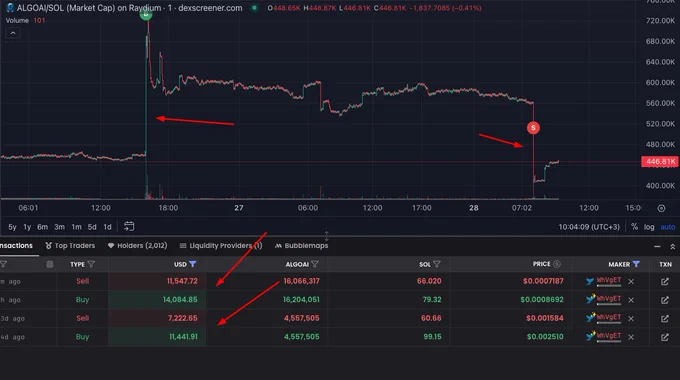Click the 16,204,051 ALGOAI amount cell
This screenshot has height=380, width=680.
pos(301,300)
